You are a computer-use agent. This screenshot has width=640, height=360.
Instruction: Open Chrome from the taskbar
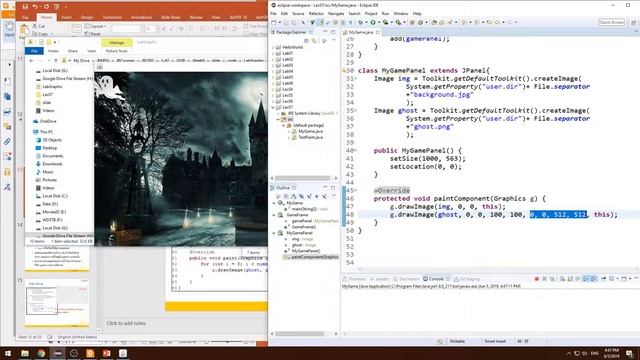[x=41, y=353]
